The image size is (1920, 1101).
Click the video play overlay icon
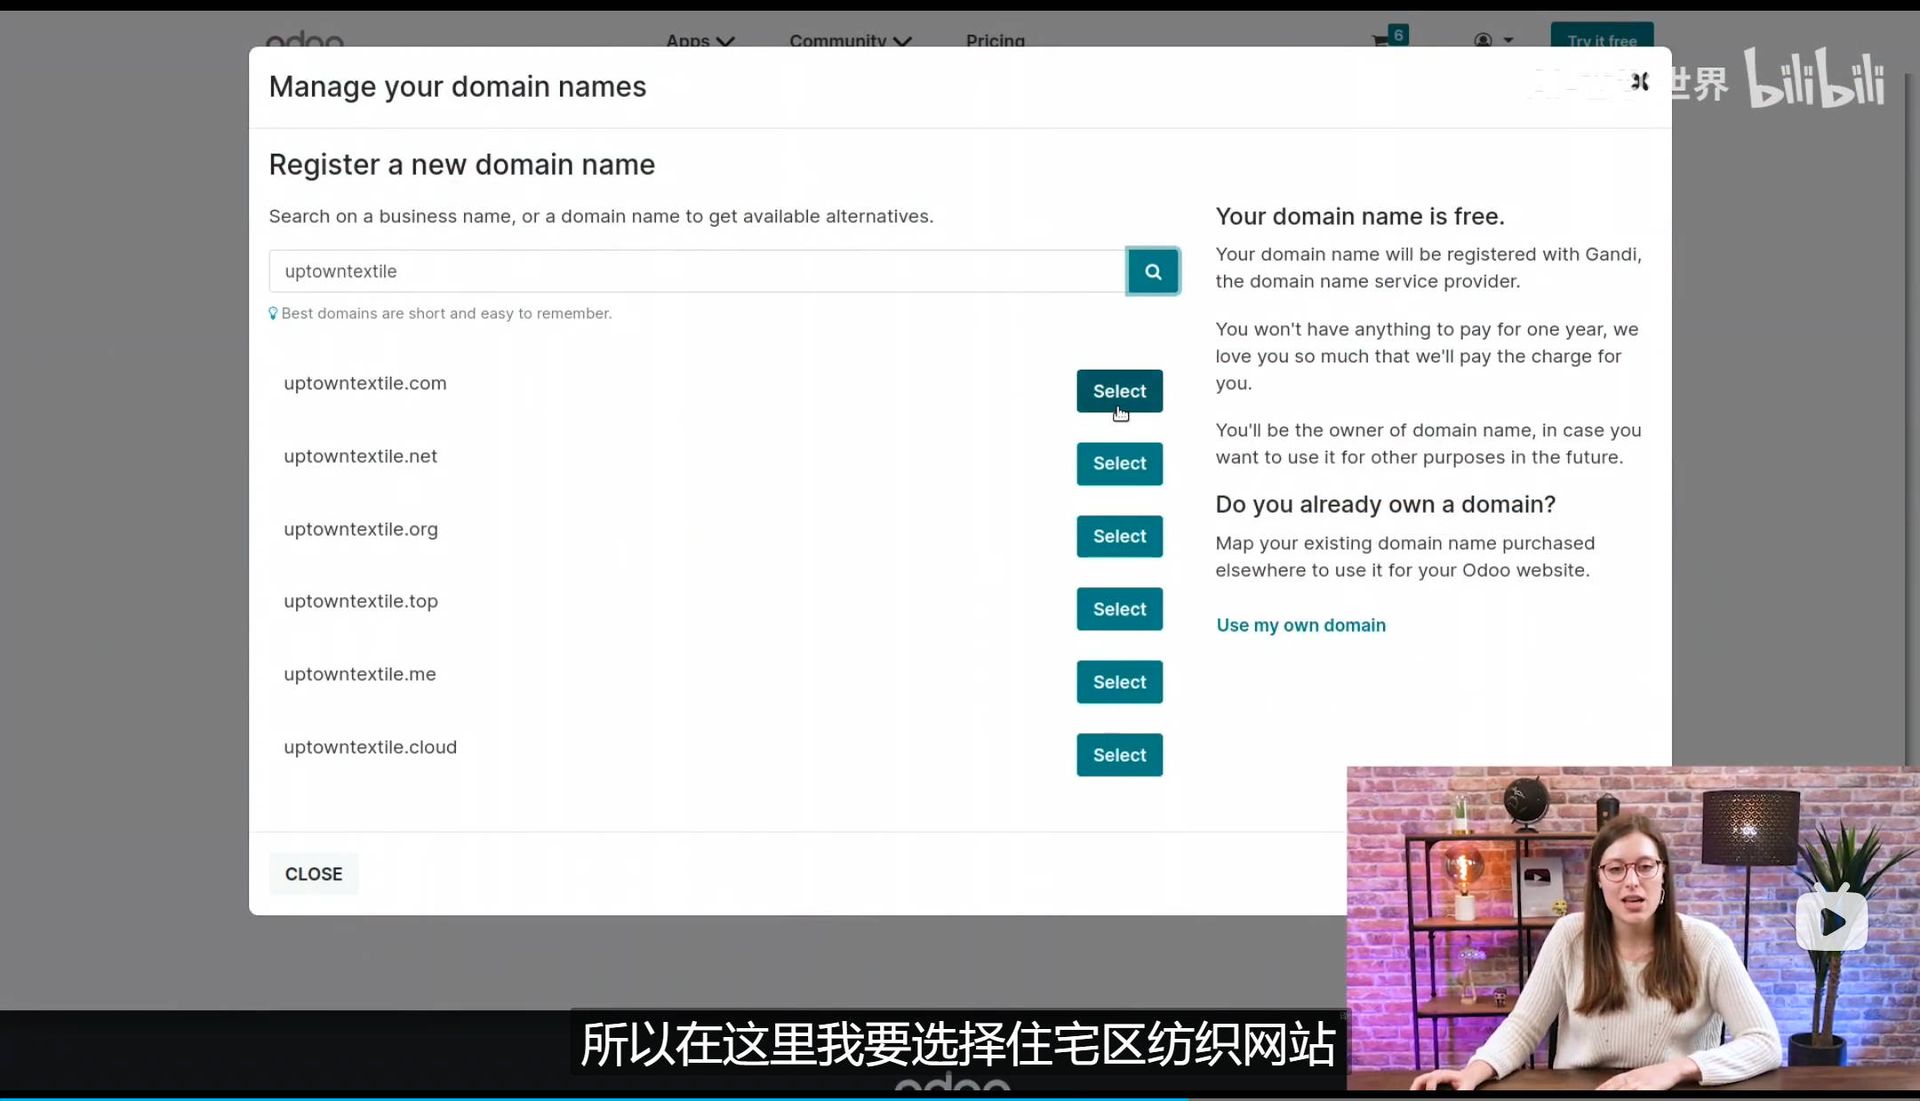tap(1831, 921)
